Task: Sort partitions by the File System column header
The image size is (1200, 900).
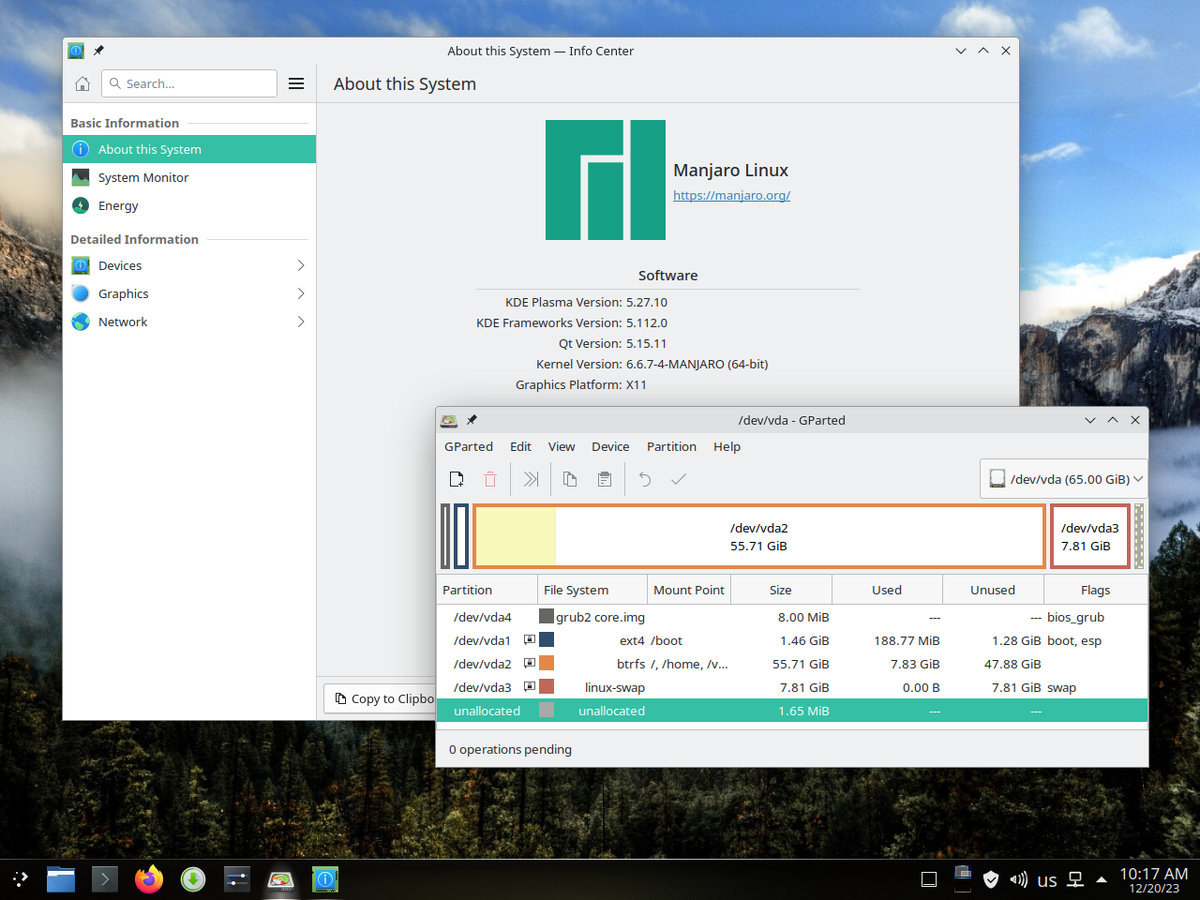Action: point(593,590)
